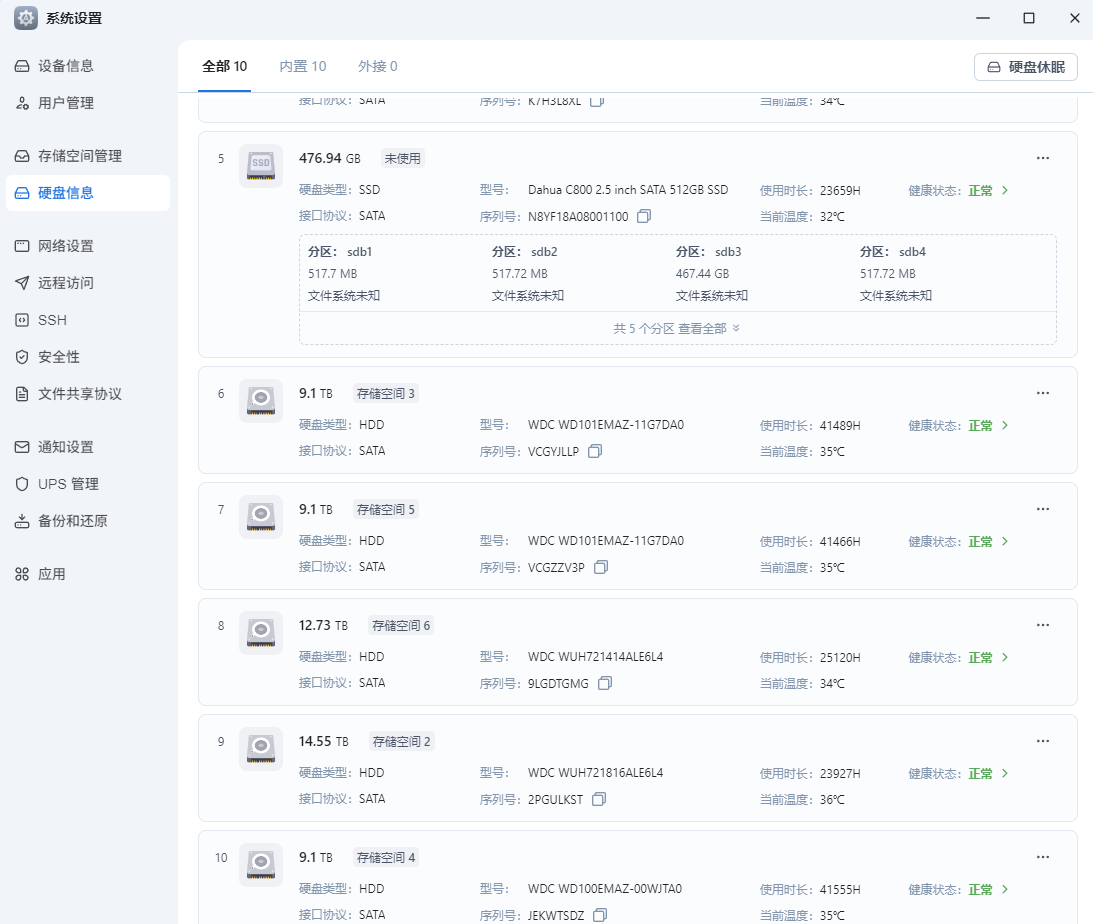Select partition sdb1 entry

(x=344, y=274)
